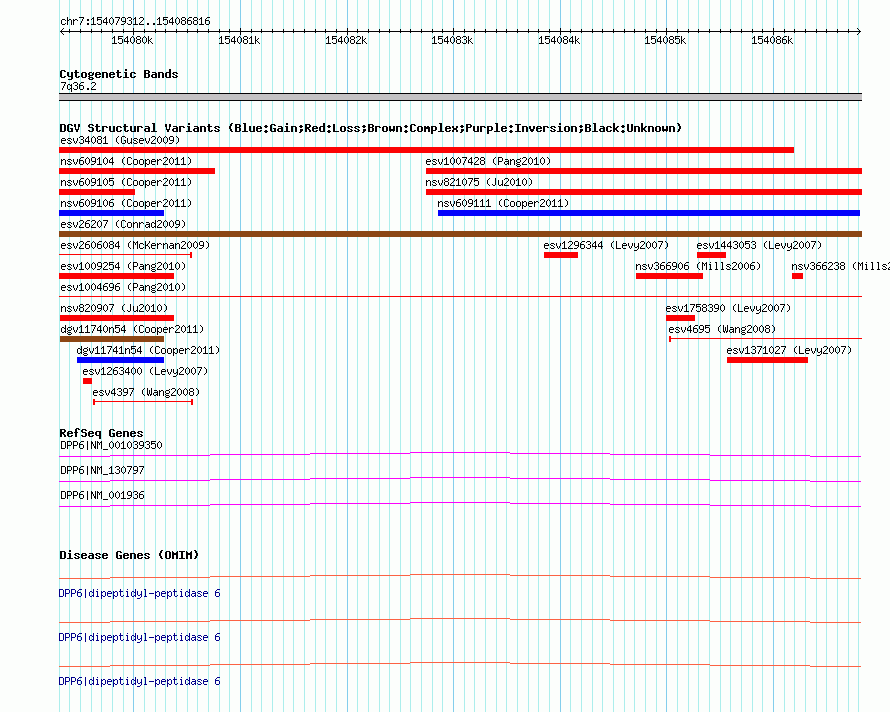Click the nsv609111 (Cooper2011) label text
Screen dimensions: 890x712
tap(503, 203)
